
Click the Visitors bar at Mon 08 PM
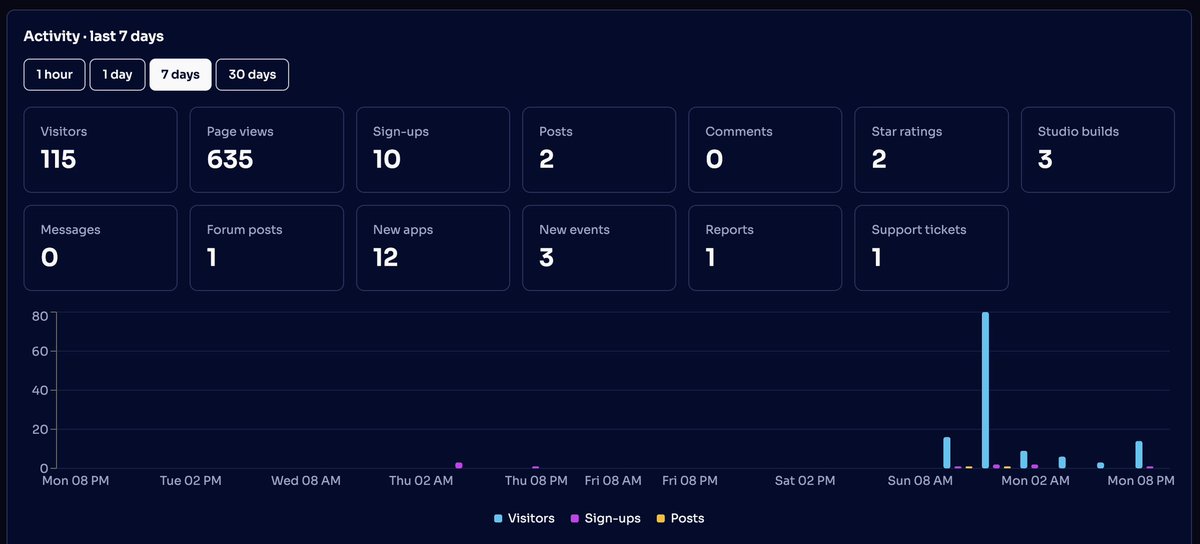[1139, 454]
